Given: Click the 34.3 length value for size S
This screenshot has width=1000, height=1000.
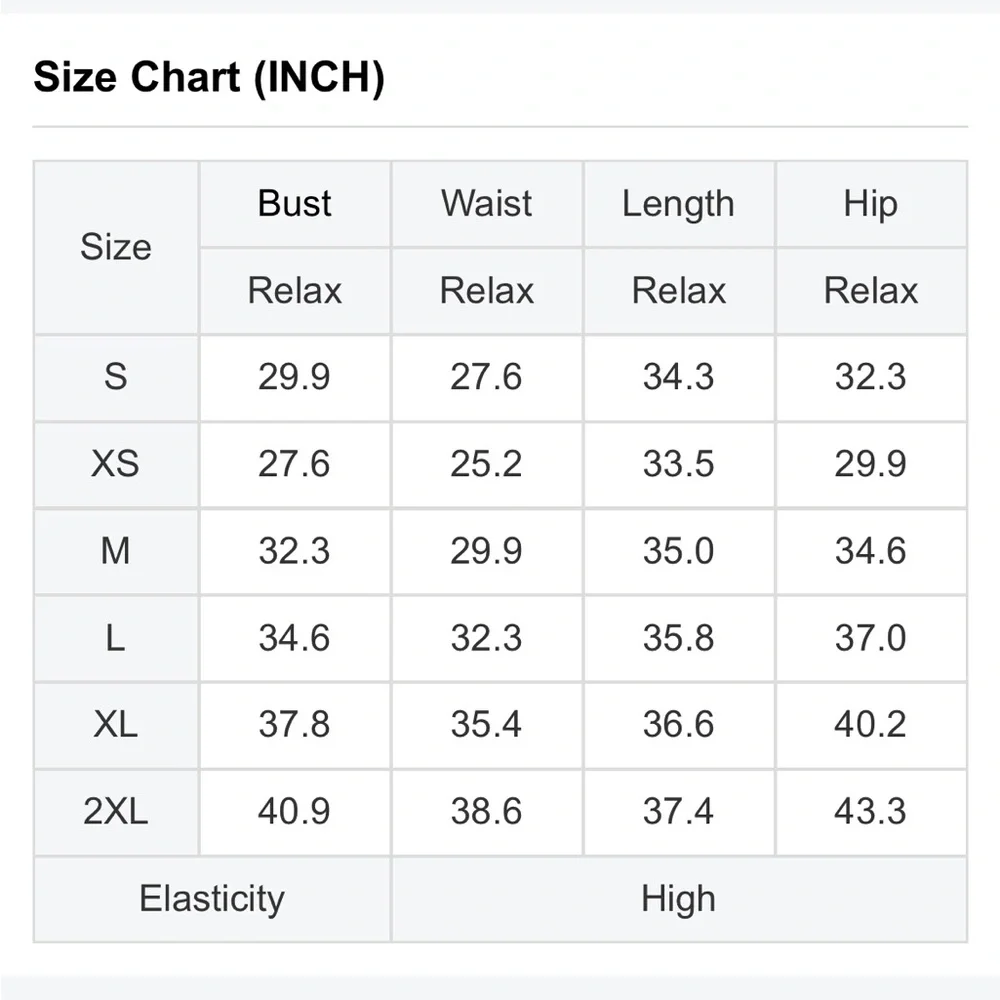Looking at the screenshot, I should point(678,377).
